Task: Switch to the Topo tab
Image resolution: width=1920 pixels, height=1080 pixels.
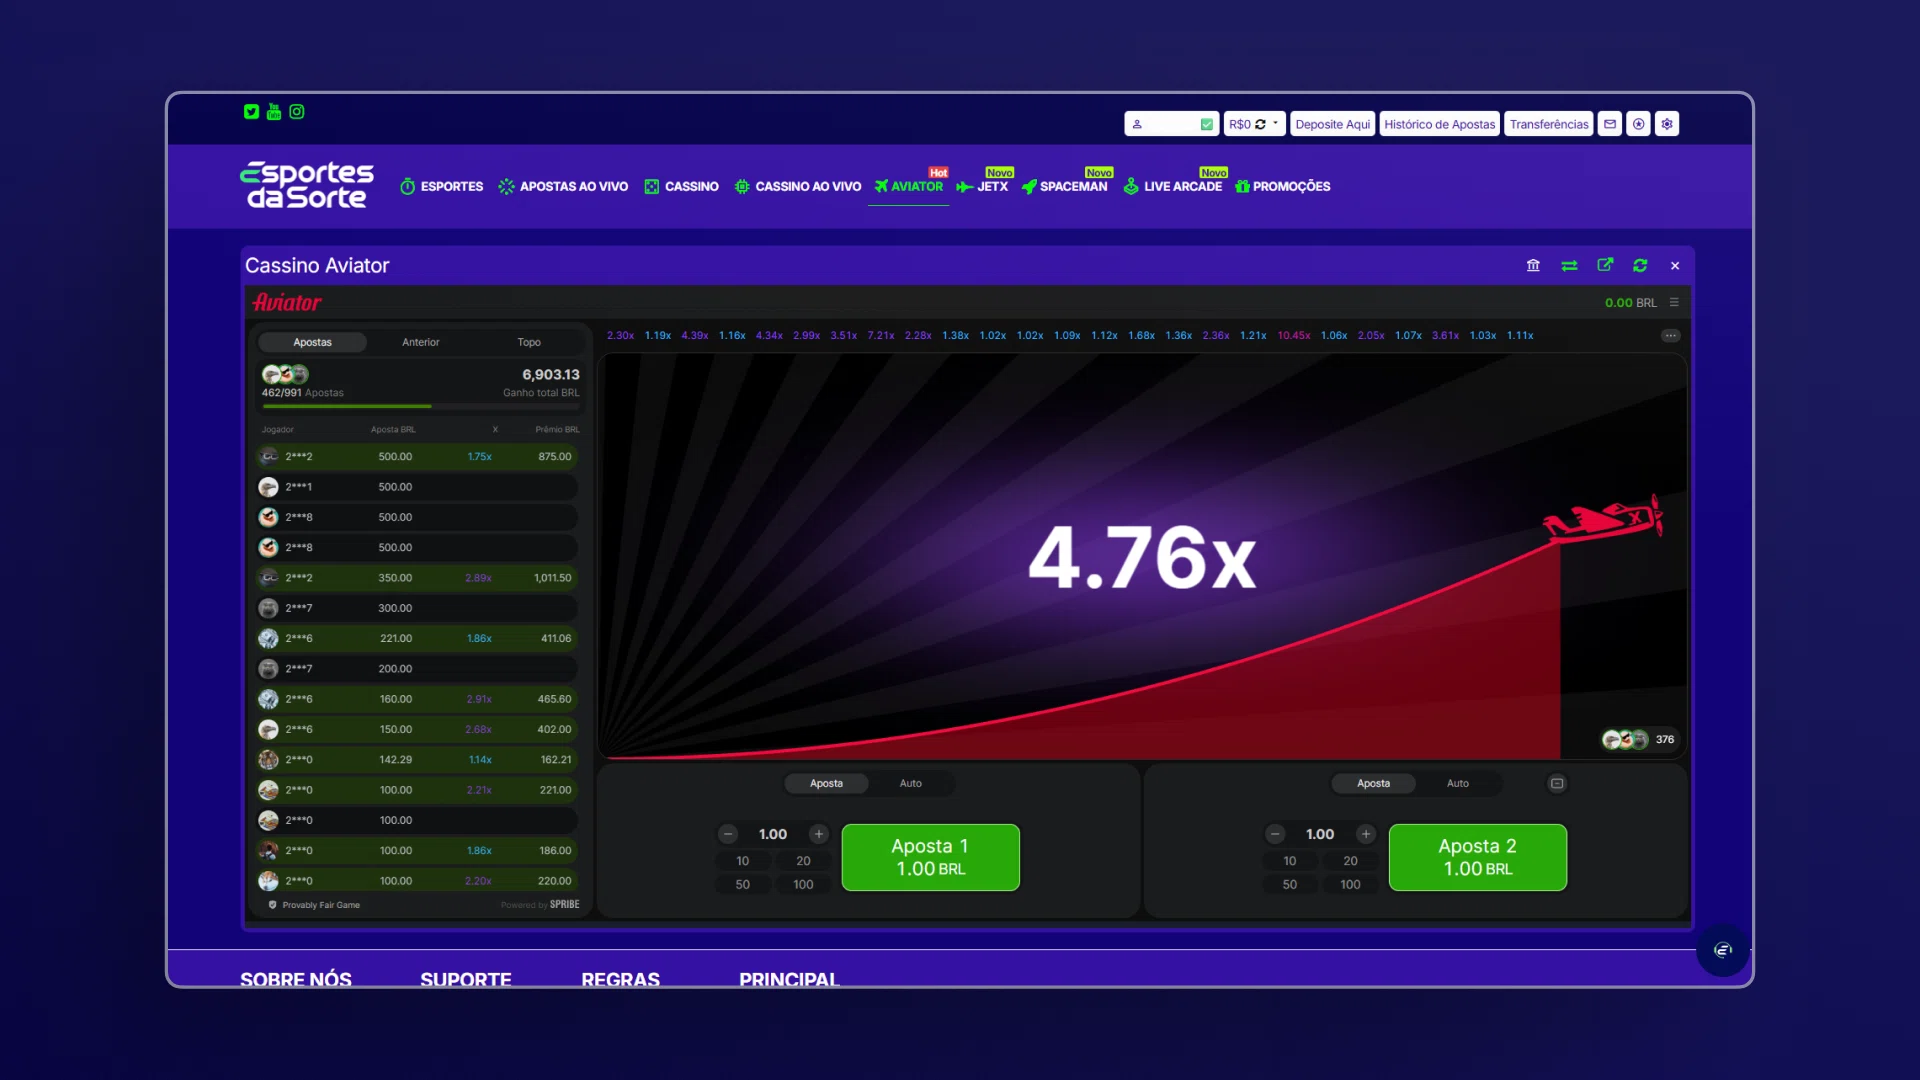Action: pyautogui.click(x=529, y=342)
